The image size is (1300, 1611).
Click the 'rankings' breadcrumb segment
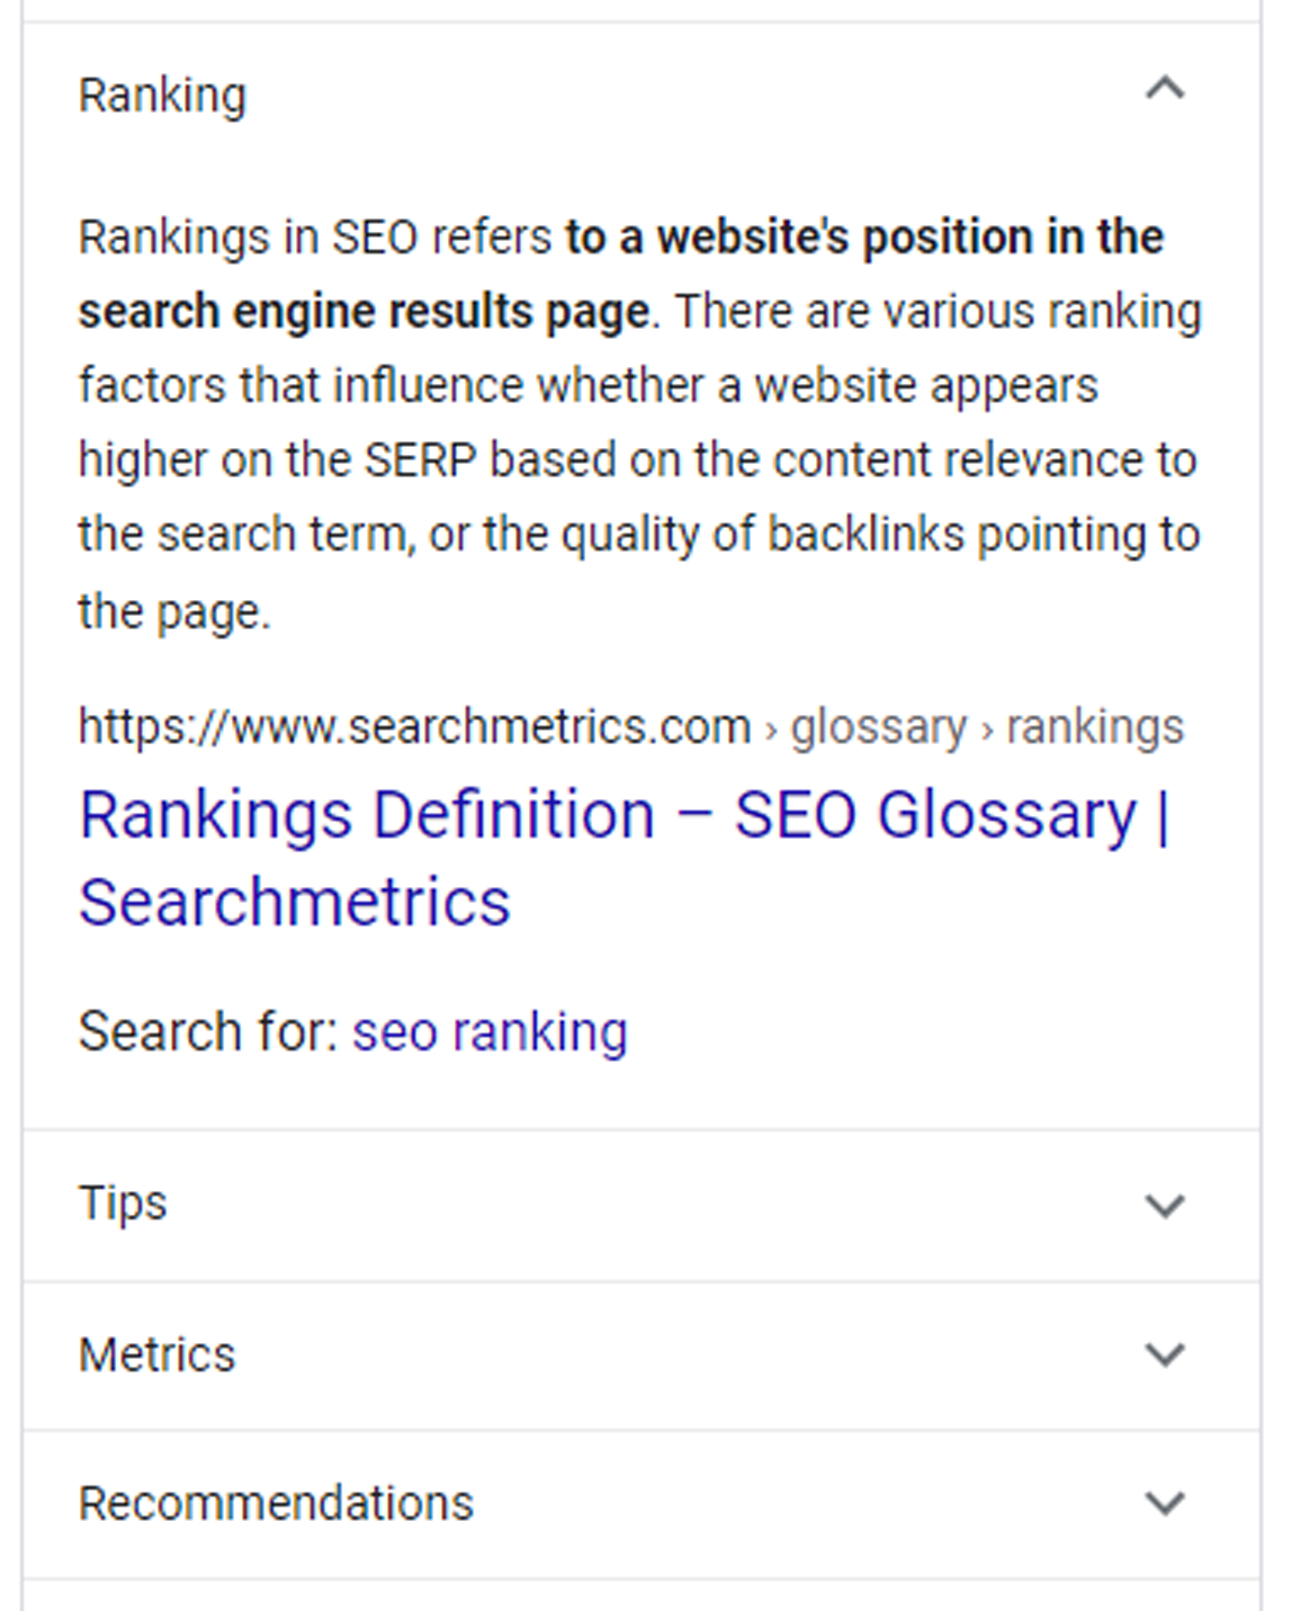click(x=1094, y=727)
